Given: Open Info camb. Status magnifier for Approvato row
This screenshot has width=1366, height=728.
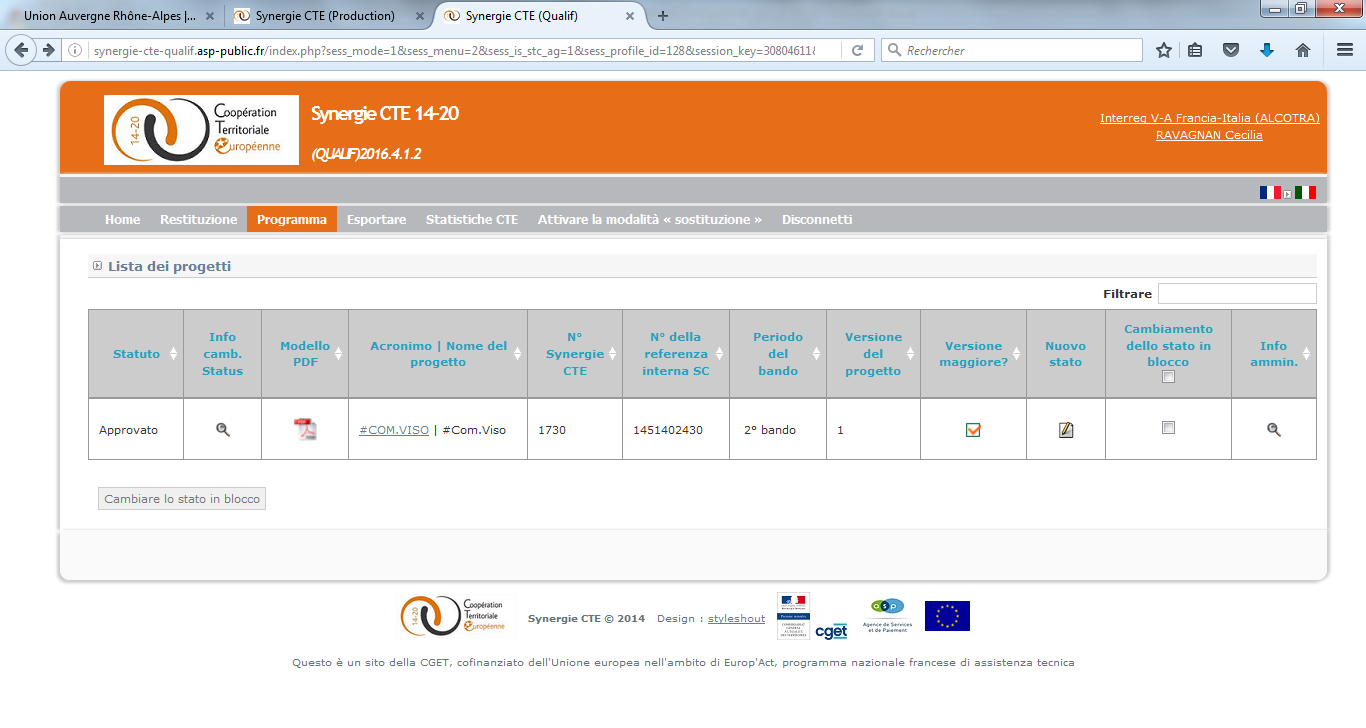Looking at the screenshot, I should coord(223,429).
